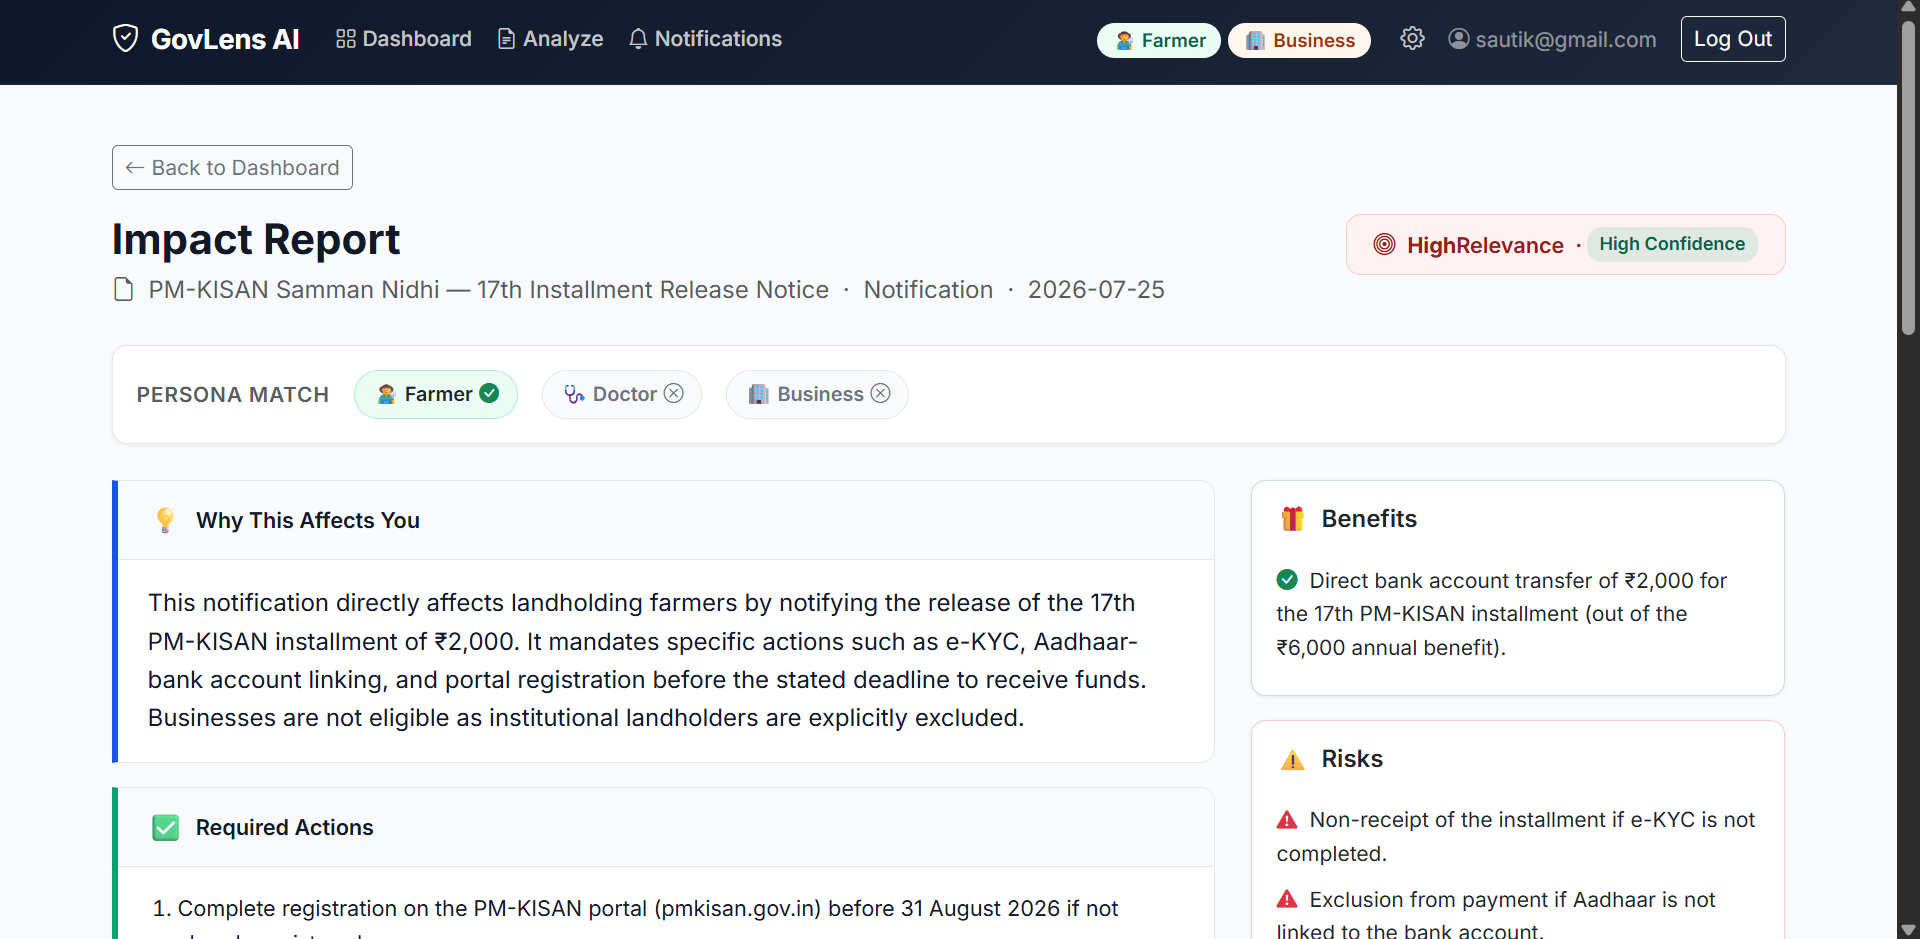The width and height of the screenshot is (1920, 939).
Task: Click the X circle on Doctor persona chip
Action: [674, 393]
